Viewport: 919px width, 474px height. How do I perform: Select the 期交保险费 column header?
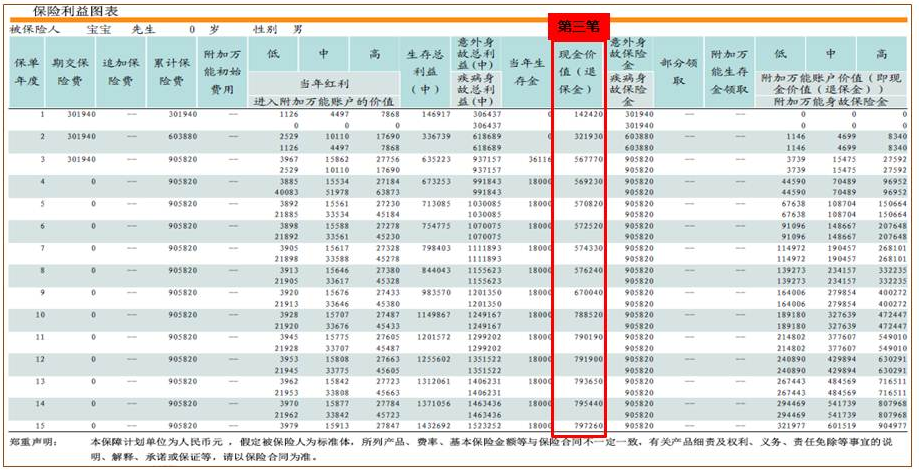click(x=70, y=72)
